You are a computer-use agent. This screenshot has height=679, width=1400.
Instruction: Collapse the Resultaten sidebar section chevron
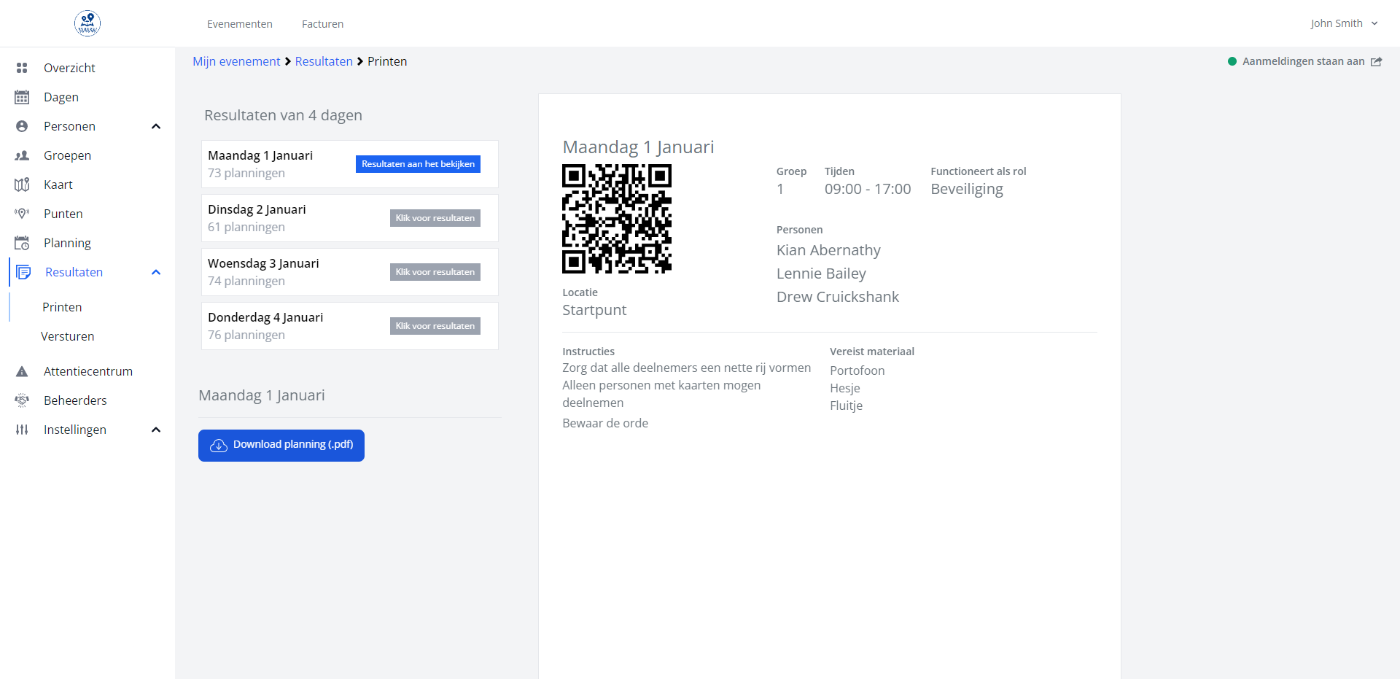pos(156,272)
